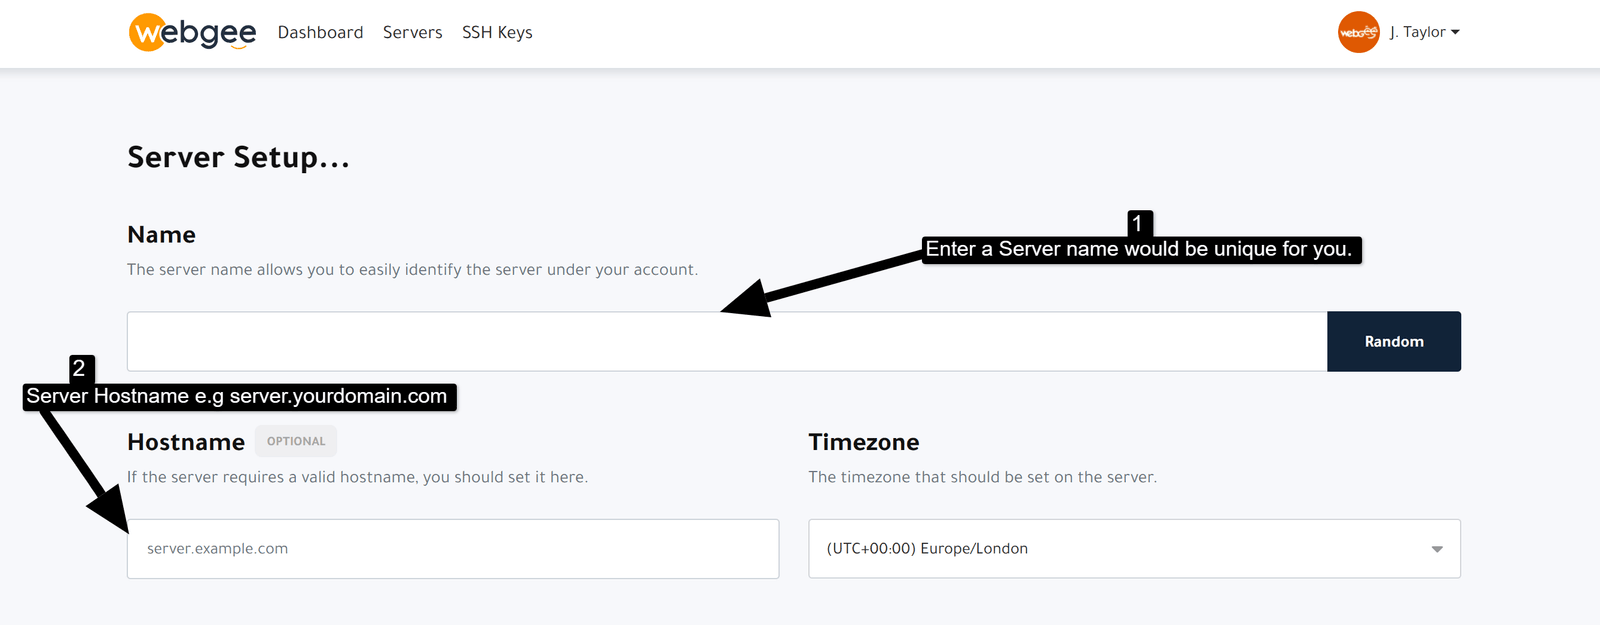This screenshot has width=1600, height=625.
Task: Click annotation marker number 1
Action: click(1140, 222)
